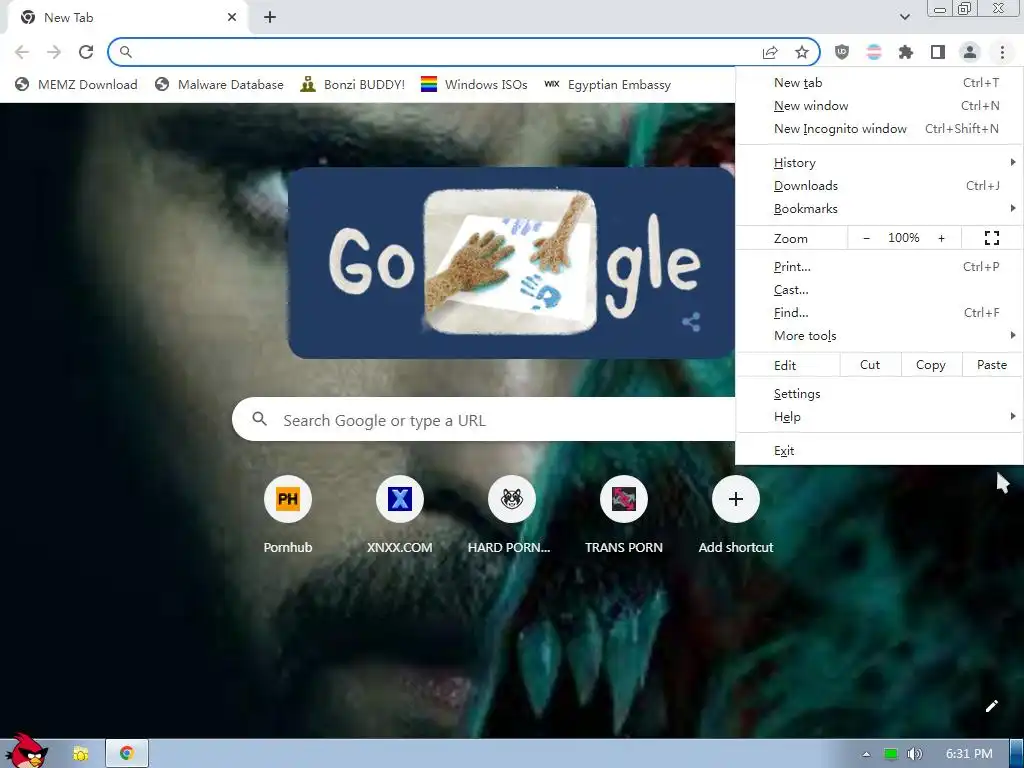Select New window menu entry

tap(880, 106)
